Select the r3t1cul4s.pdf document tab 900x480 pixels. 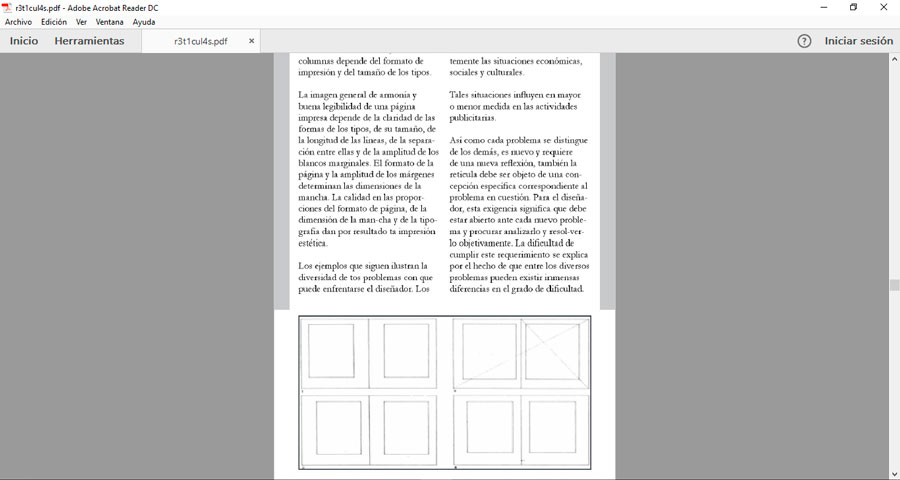[200, 42]
